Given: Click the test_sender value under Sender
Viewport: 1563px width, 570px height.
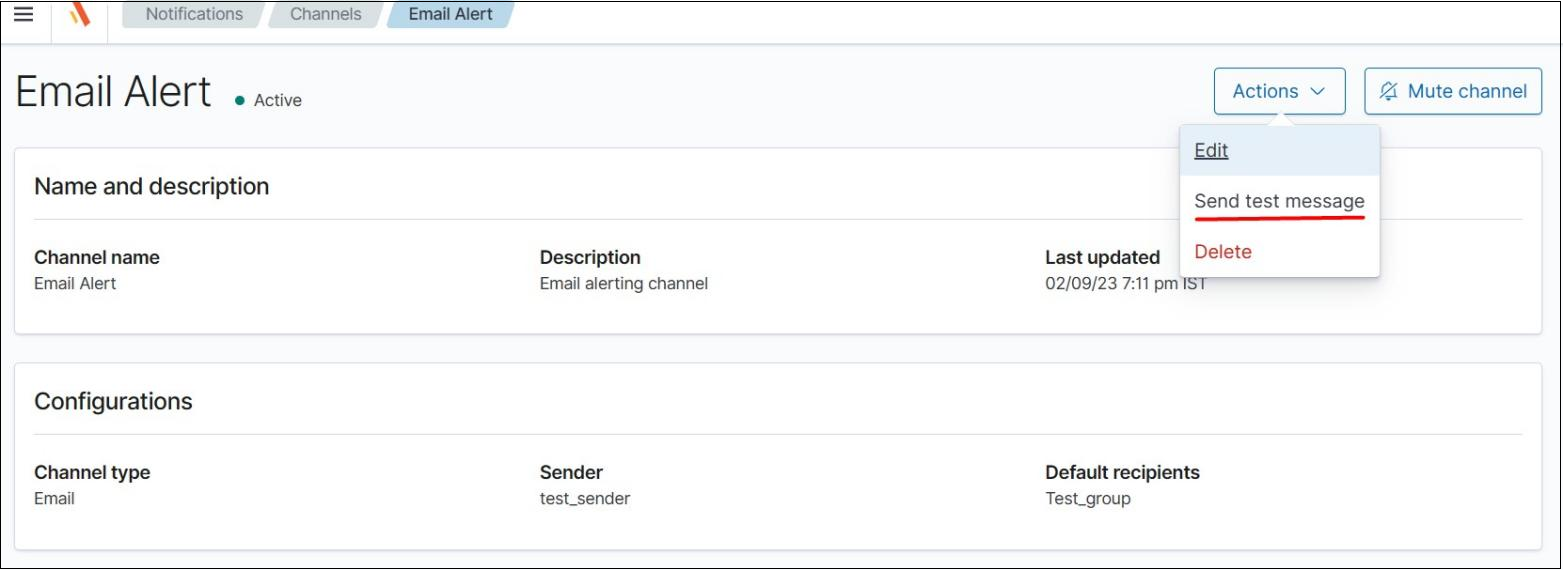Looking at the screenshot, I should point(585,498).
